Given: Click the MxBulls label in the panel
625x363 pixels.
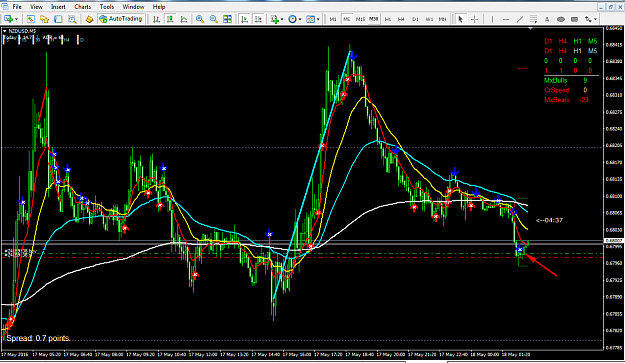Looking at the screenshot, I should (x=555, y=80).
